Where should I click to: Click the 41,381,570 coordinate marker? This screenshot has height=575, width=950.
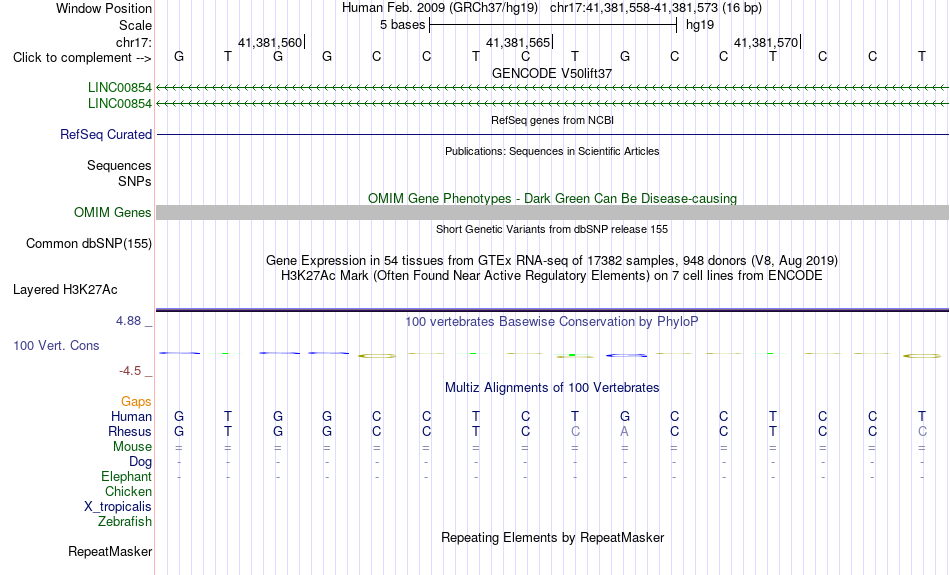(766, 42)
